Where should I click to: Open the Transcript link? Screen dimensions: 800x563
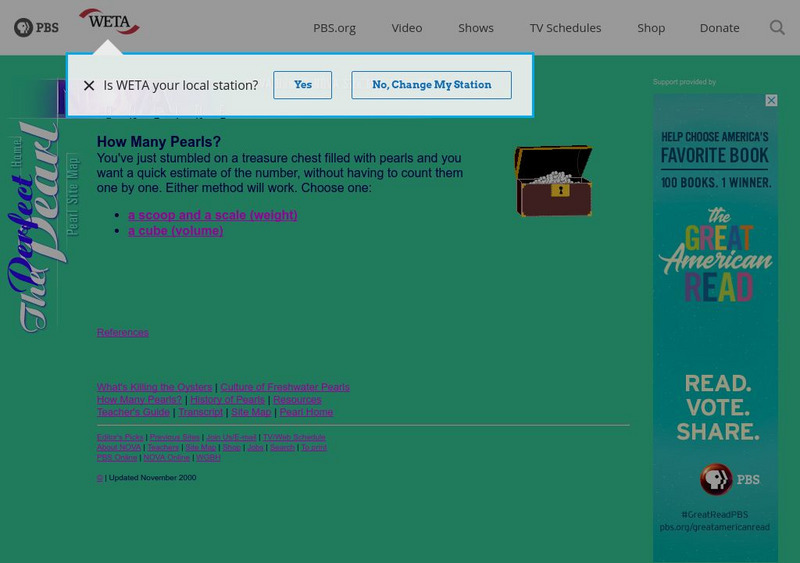(x=201, y=412)
